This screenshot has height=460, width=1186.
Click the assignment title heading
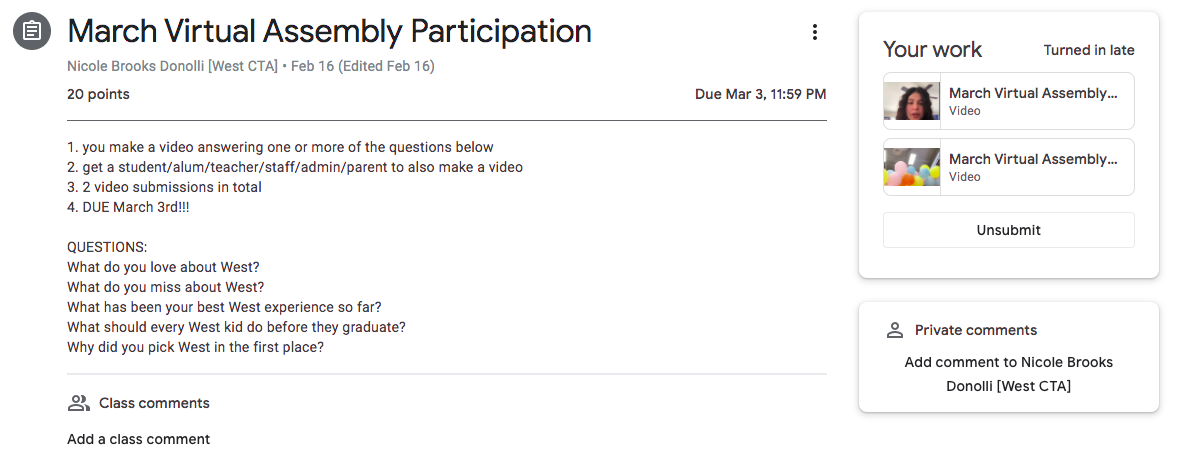(x=329, y=32)
